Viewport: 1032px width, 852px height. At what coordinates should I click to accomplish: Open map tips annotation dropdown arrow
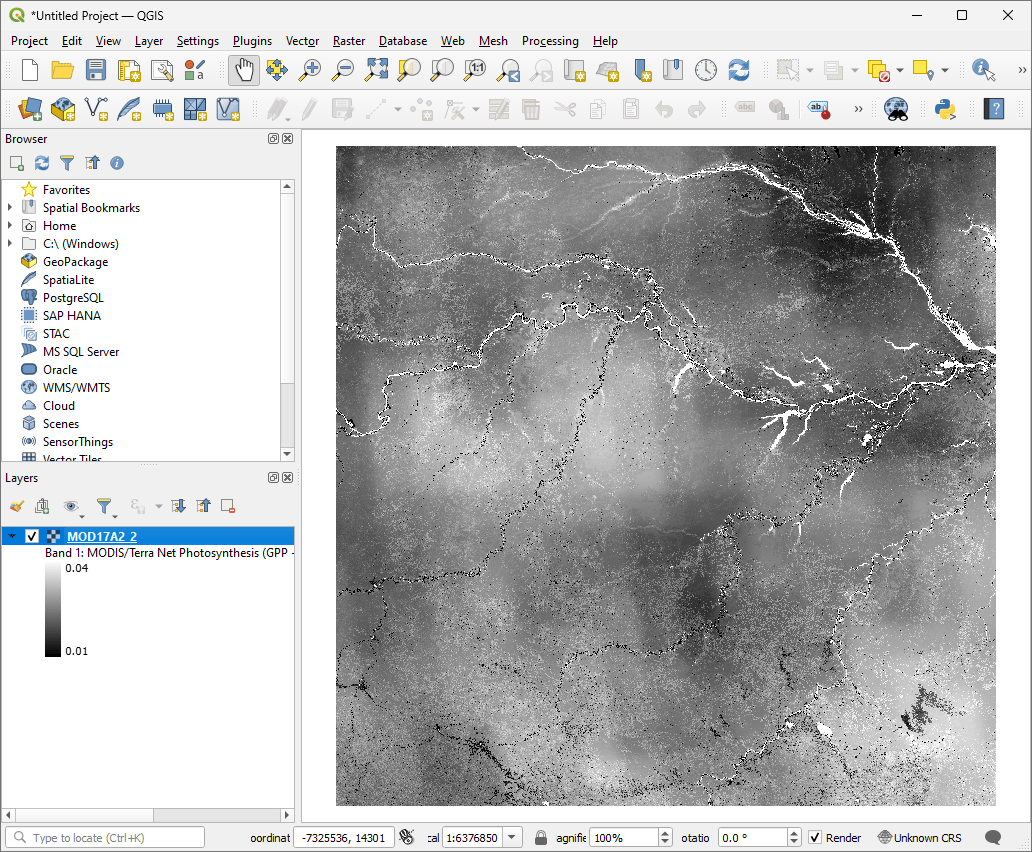tap(945, 70)
